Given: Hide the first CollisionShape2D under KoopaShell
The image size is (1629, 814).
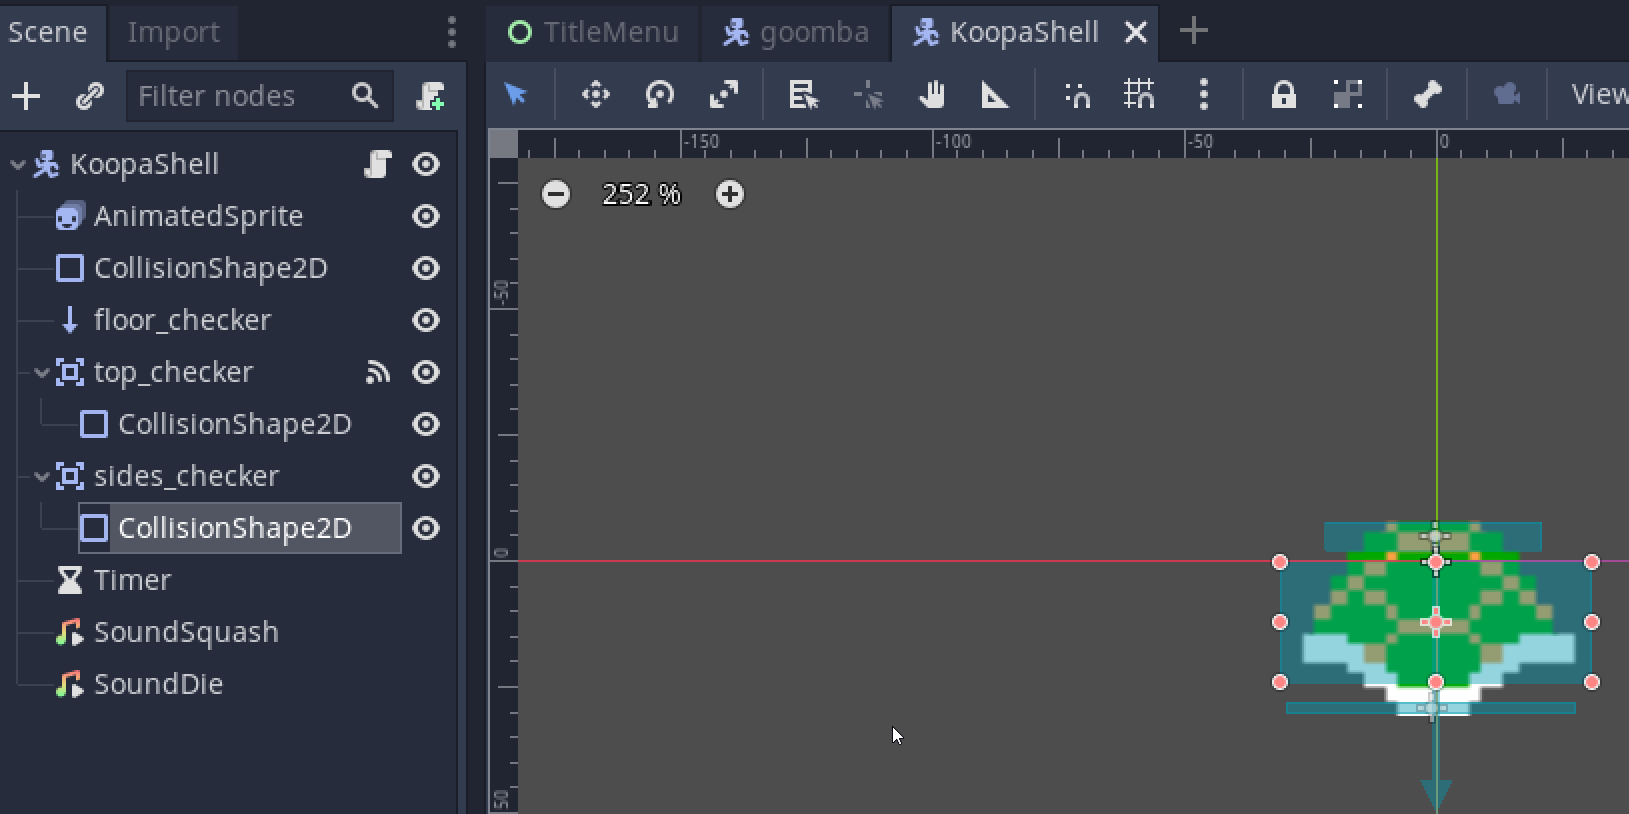Looking at the screenshot, I should [426, 268].
